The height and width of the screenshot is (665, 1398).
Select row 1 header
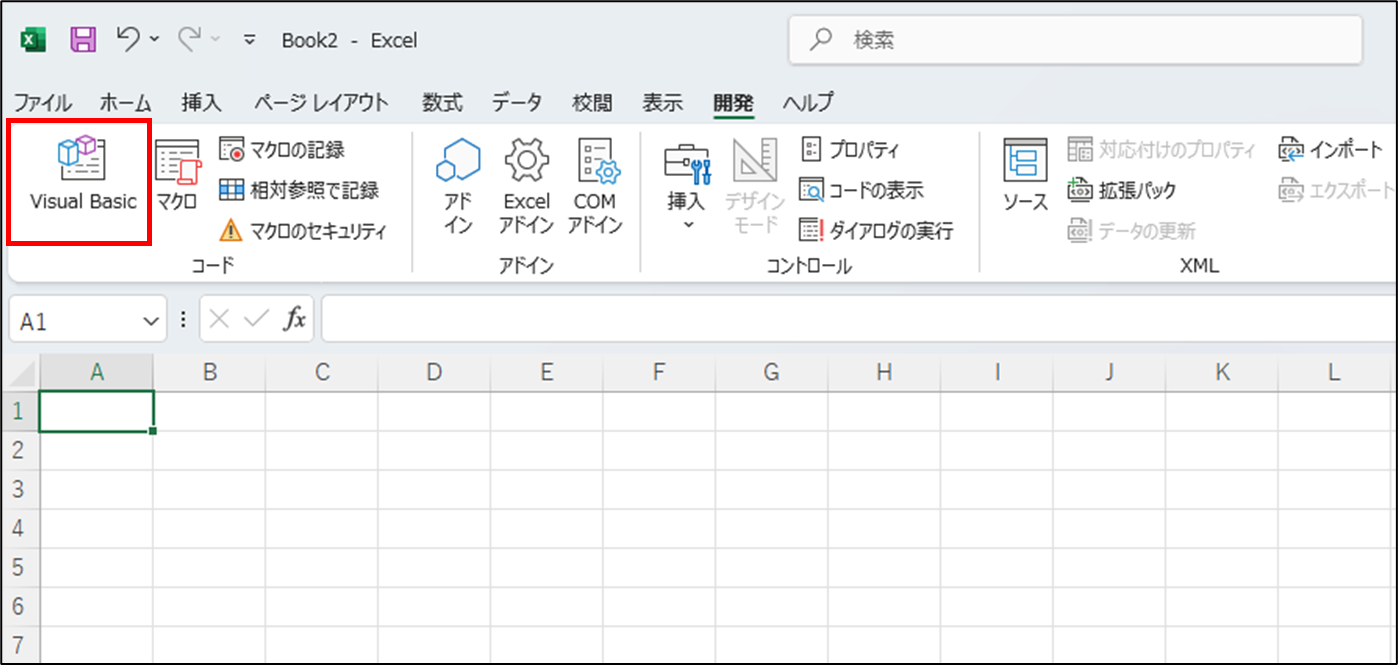20,411
